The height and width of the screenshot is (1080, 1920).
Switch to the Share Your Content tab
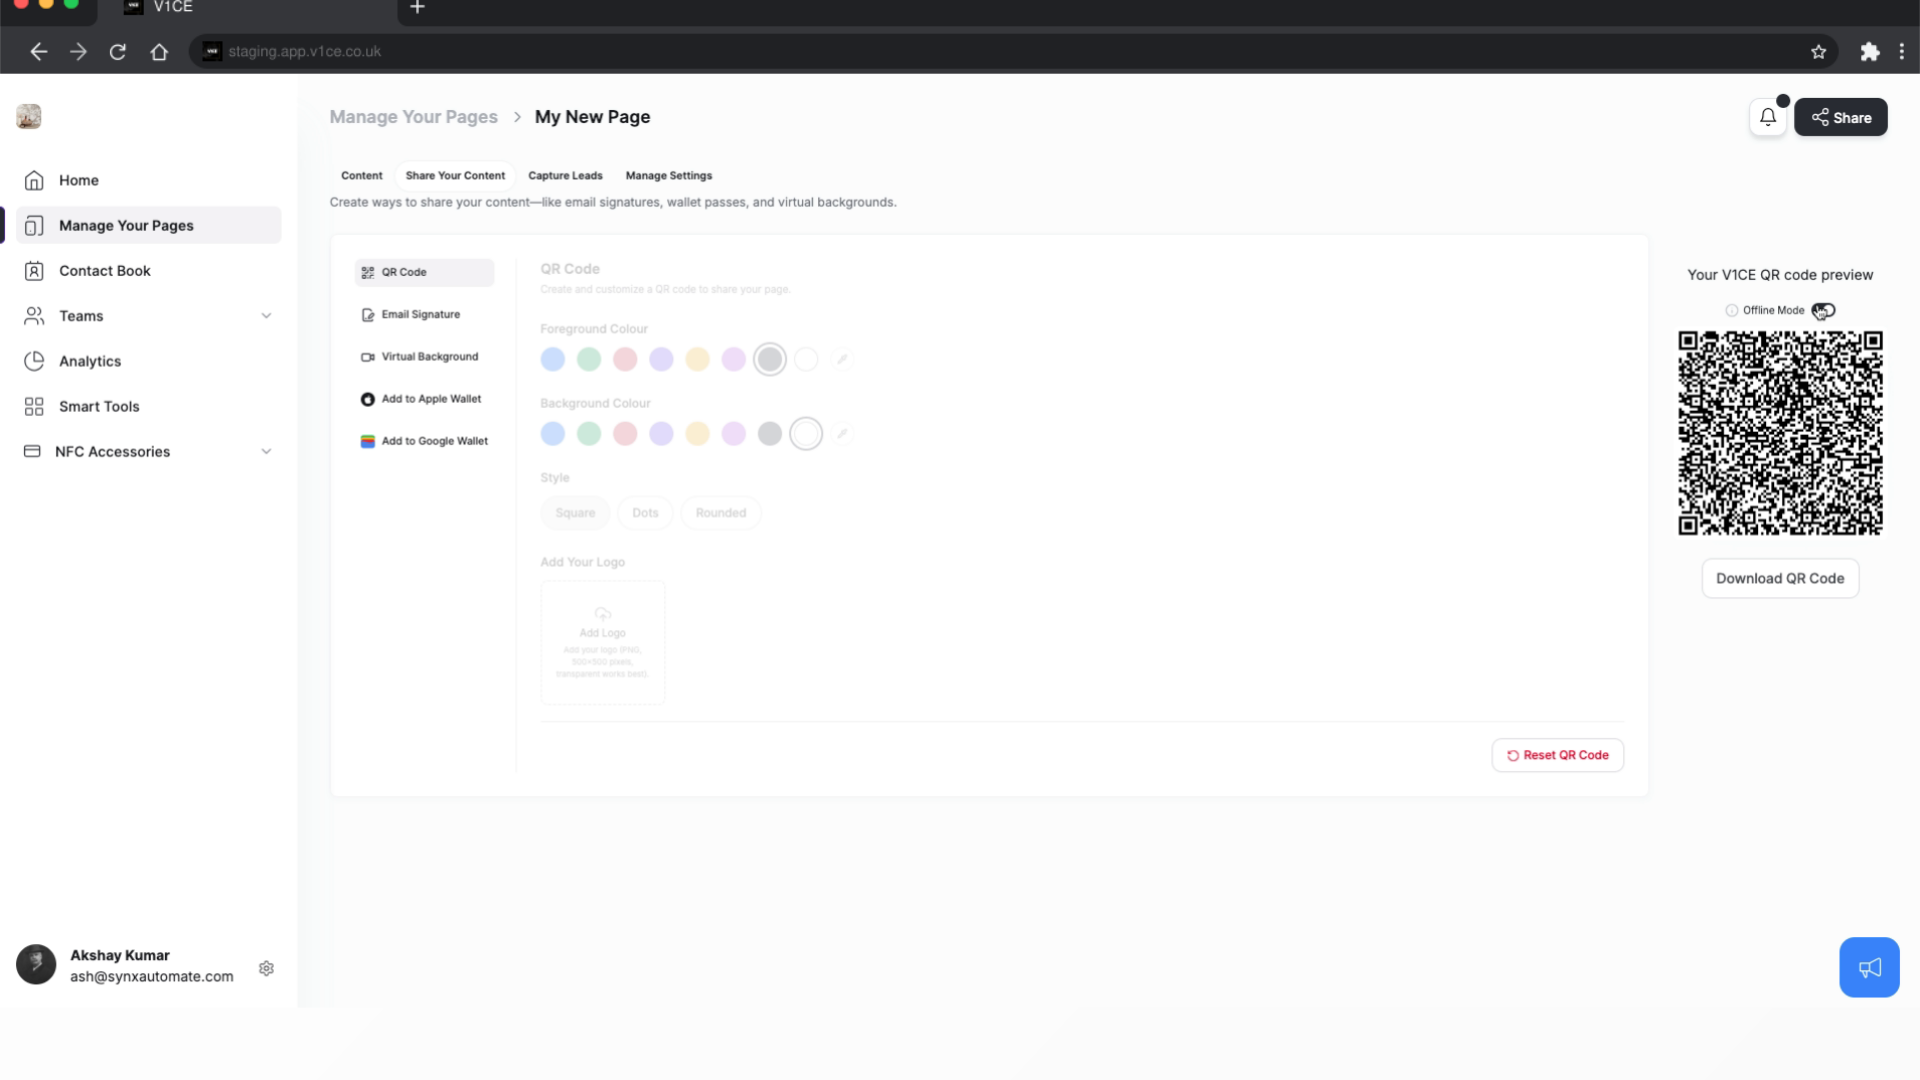[x=455, y=175]
